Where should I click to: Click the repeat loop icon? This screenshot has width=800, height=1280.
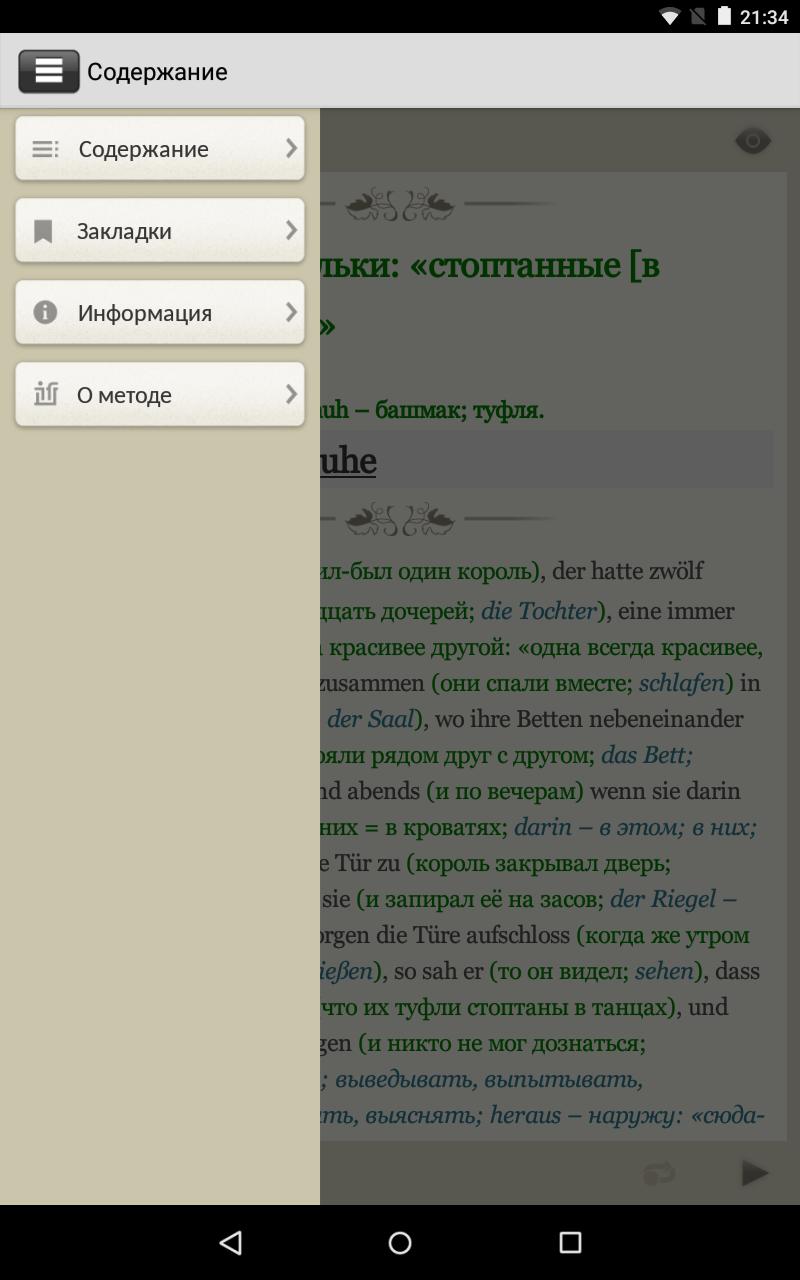(x=660, y=1172)
